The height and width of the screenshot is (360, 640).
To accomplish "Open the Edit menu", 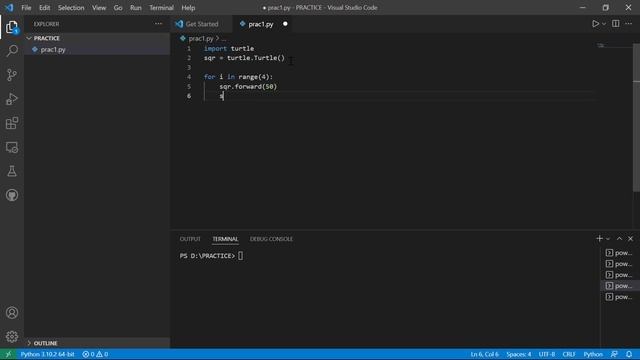I will (44, 7).
